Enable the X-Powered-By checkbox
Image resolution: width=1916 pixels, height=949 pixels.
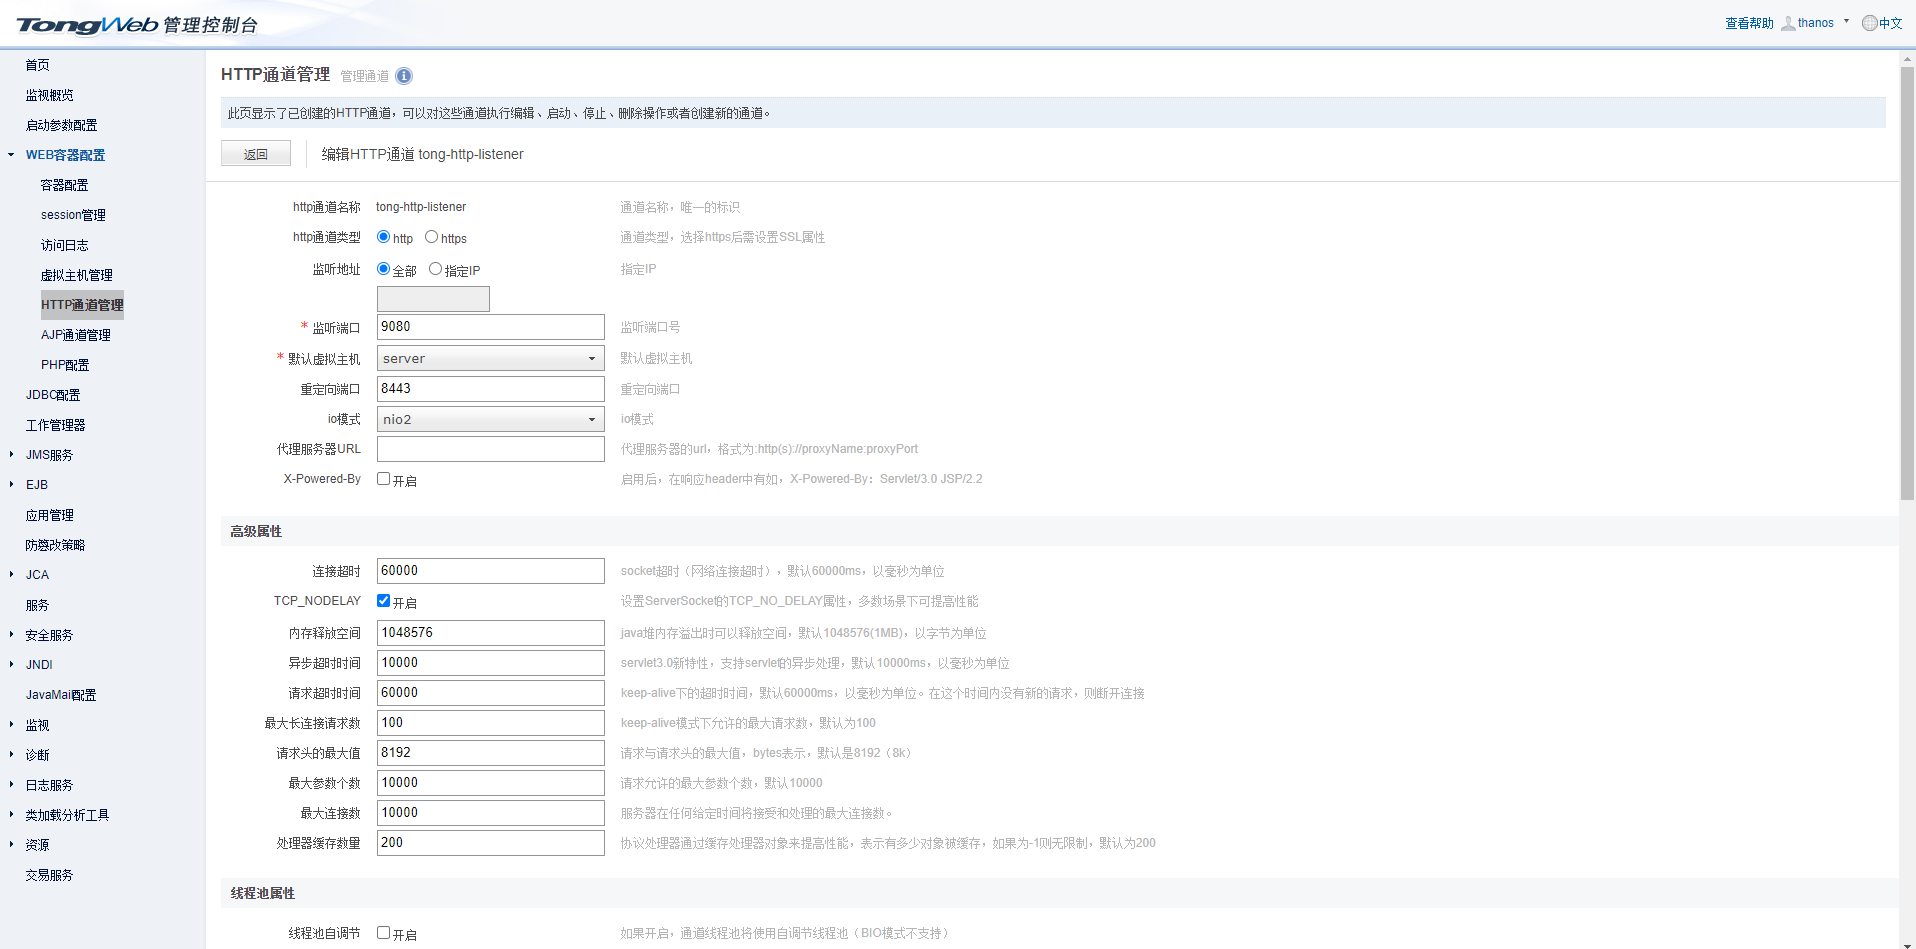coord(383,479)
